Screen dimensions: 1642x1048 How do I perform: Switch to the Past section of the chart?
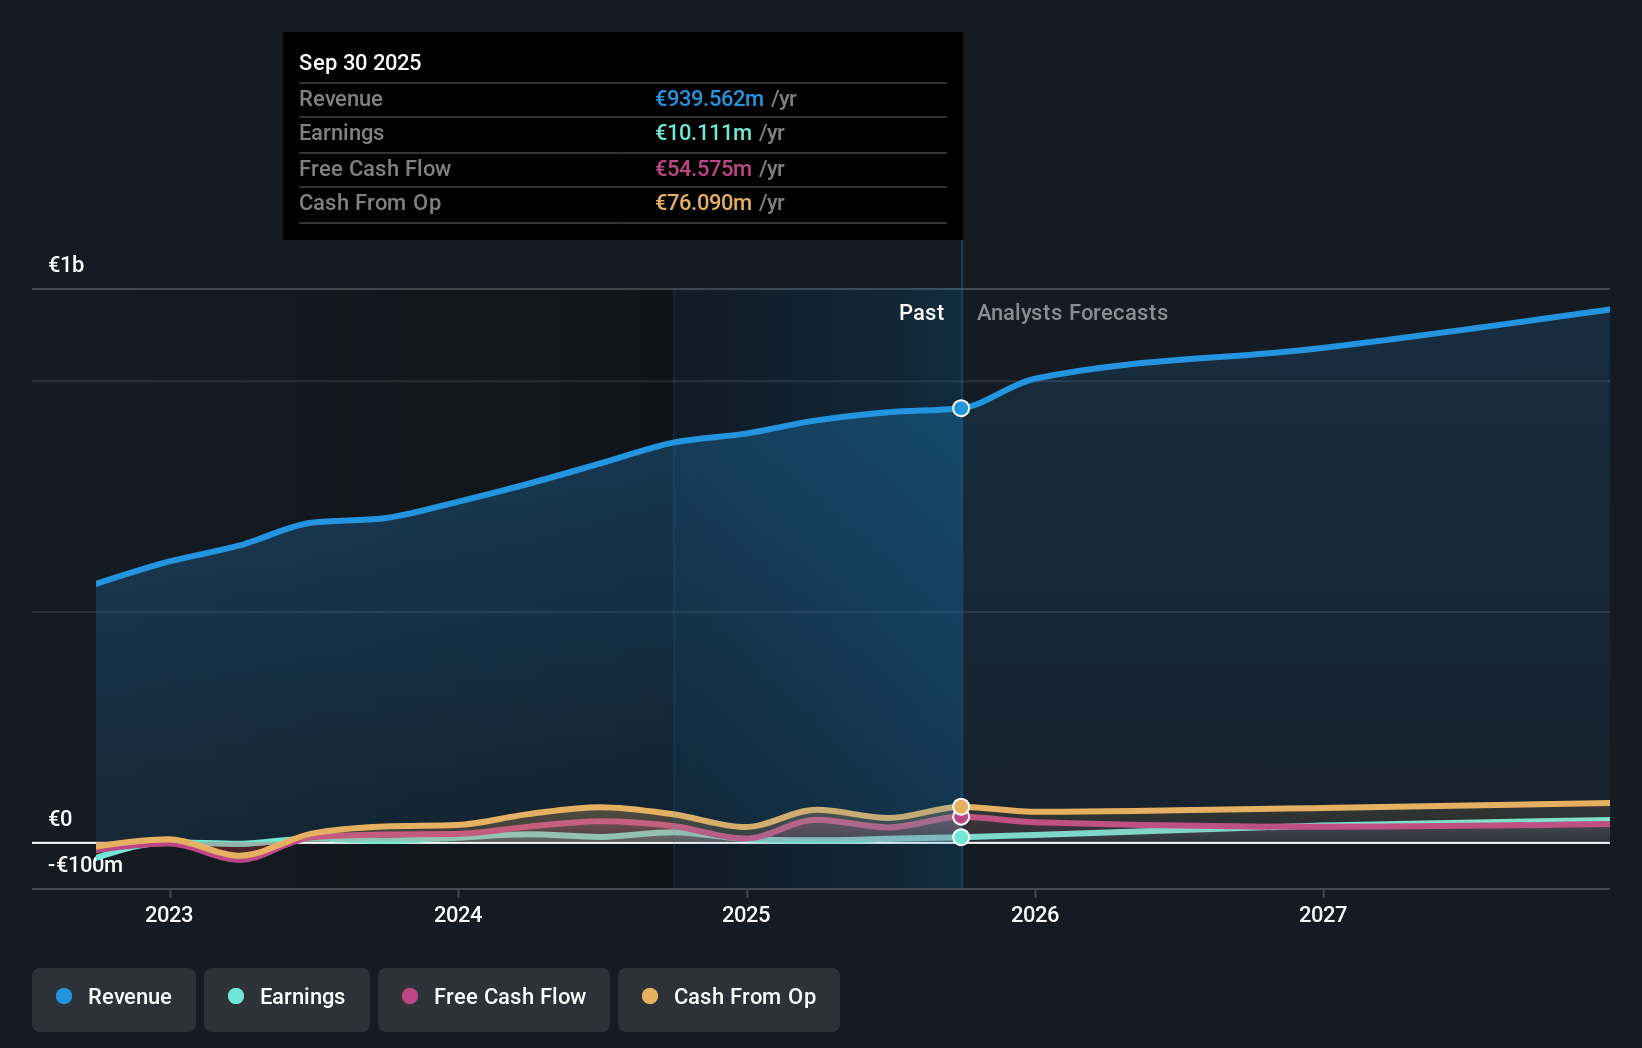tap(921, 313)
